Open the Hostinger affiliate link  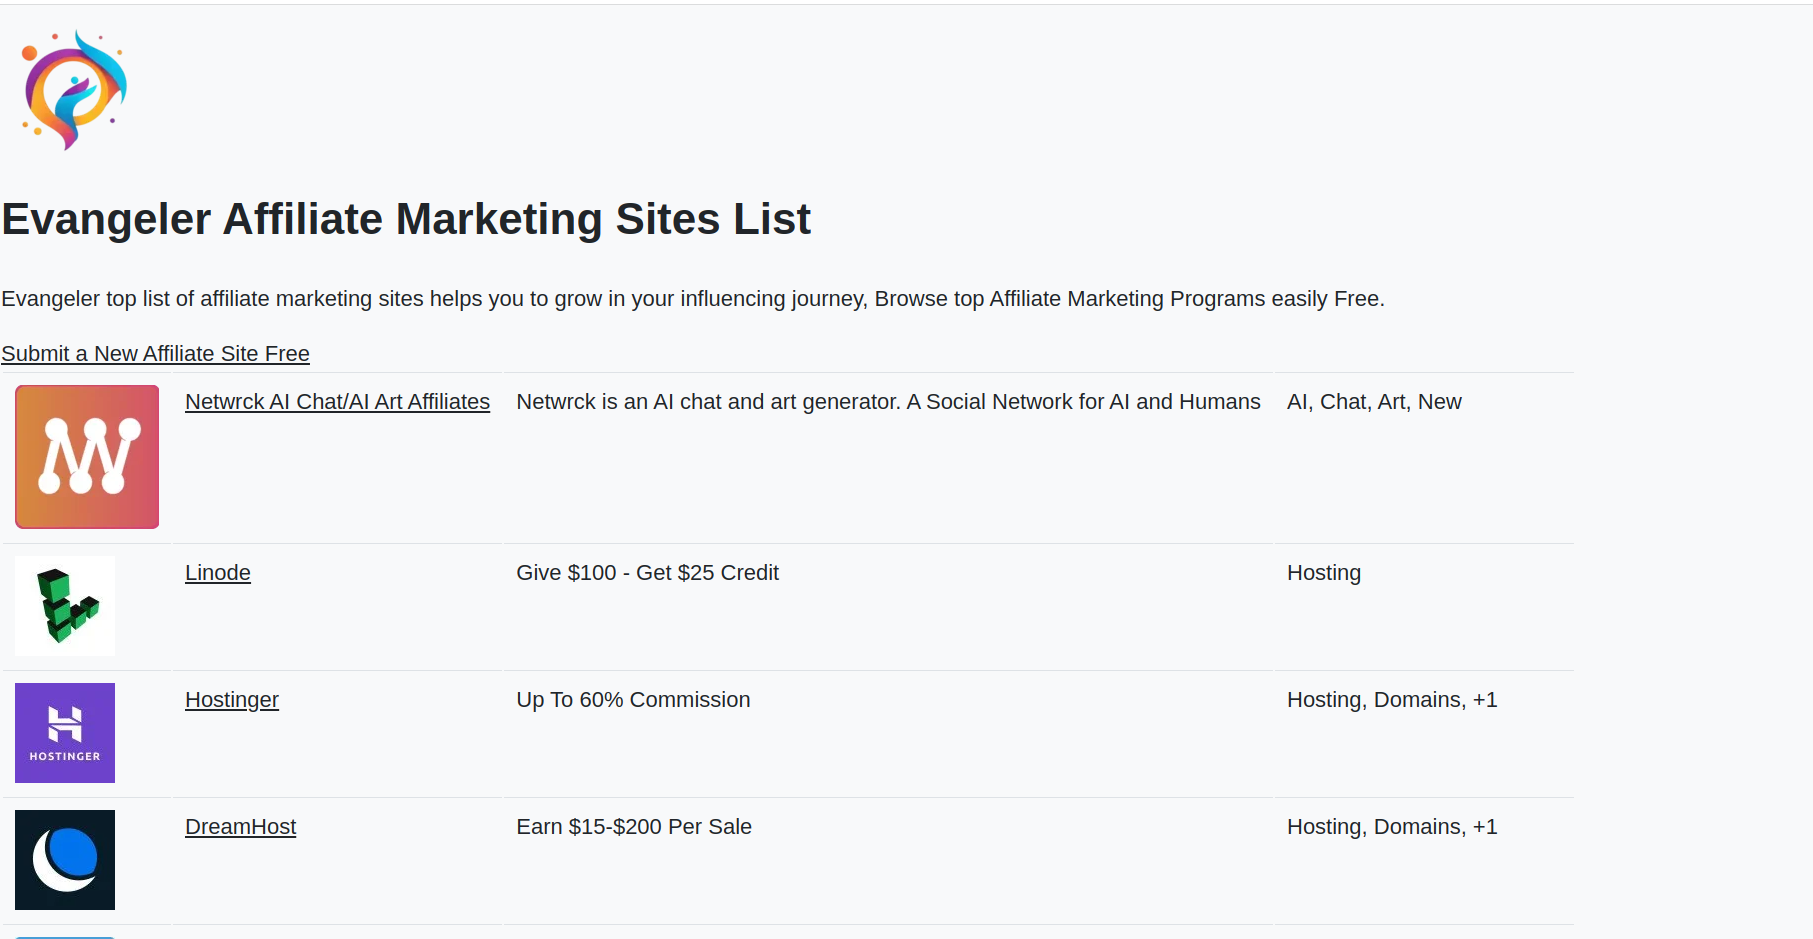click(232, 700)
